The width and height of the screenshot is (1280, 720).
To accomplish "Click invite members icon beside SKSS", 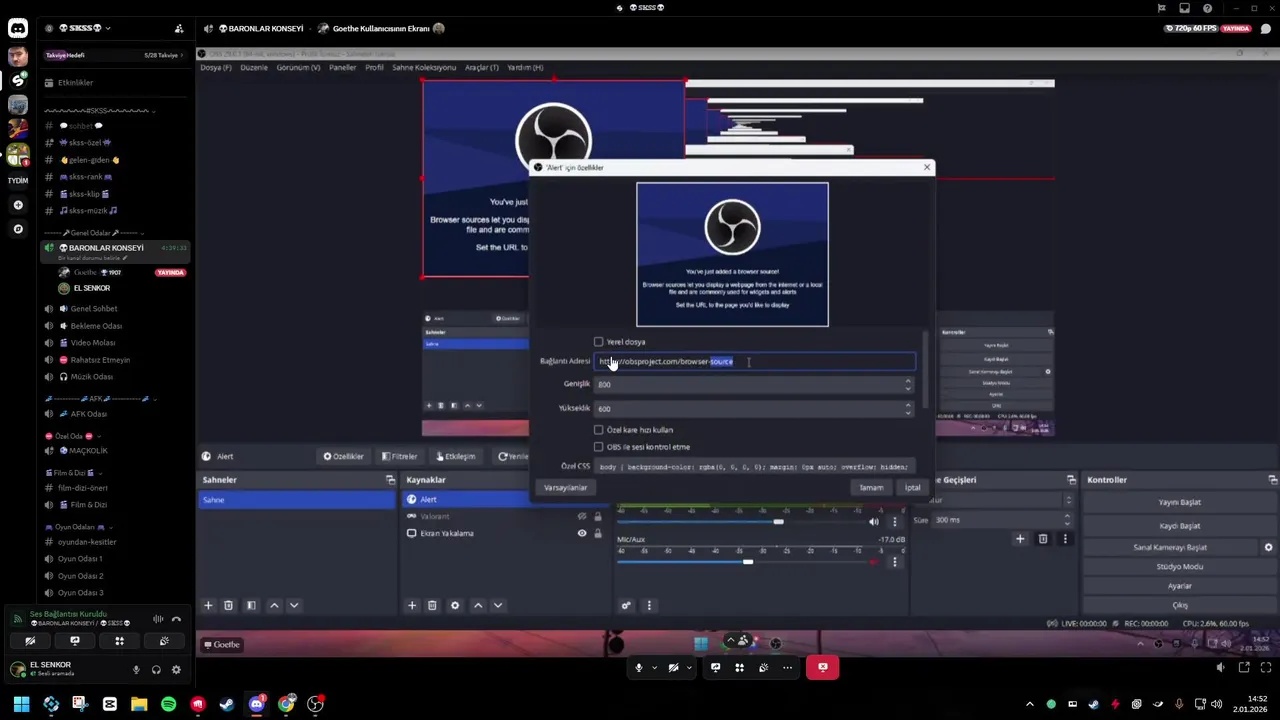I will (x=179, y=29).
